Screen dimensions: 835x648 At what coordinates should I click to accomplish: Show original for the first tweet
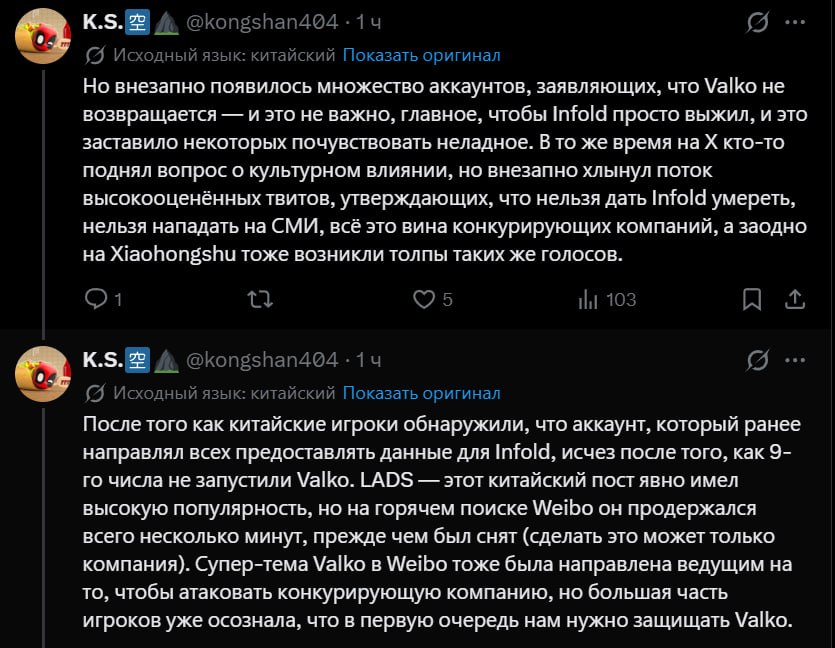pos(421,55)
